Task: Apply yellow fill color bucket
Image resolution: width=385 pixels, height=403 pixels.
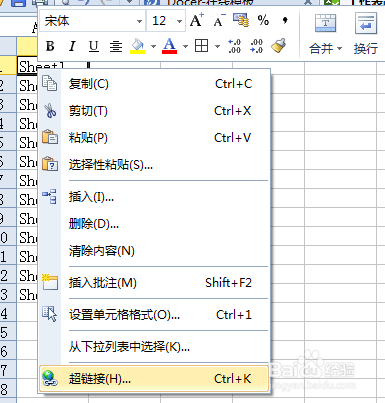Action: [137, 46]
